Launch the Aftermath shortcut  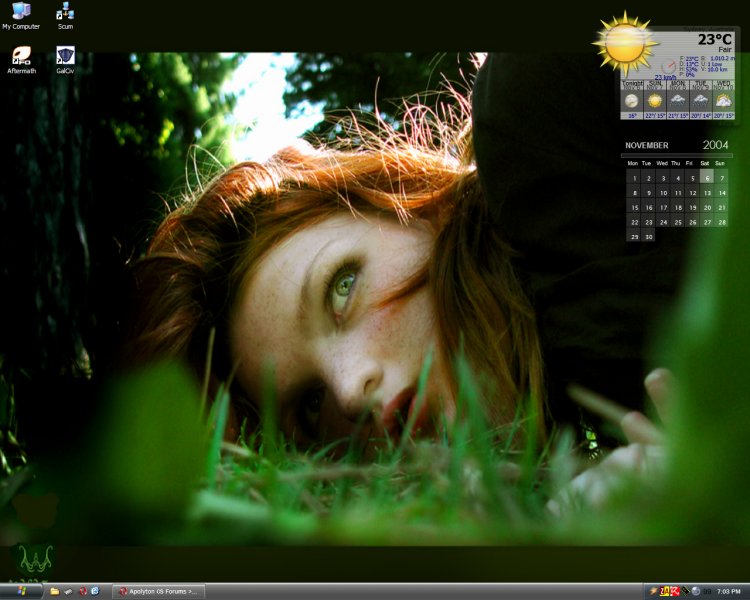(x=21, y=56)
